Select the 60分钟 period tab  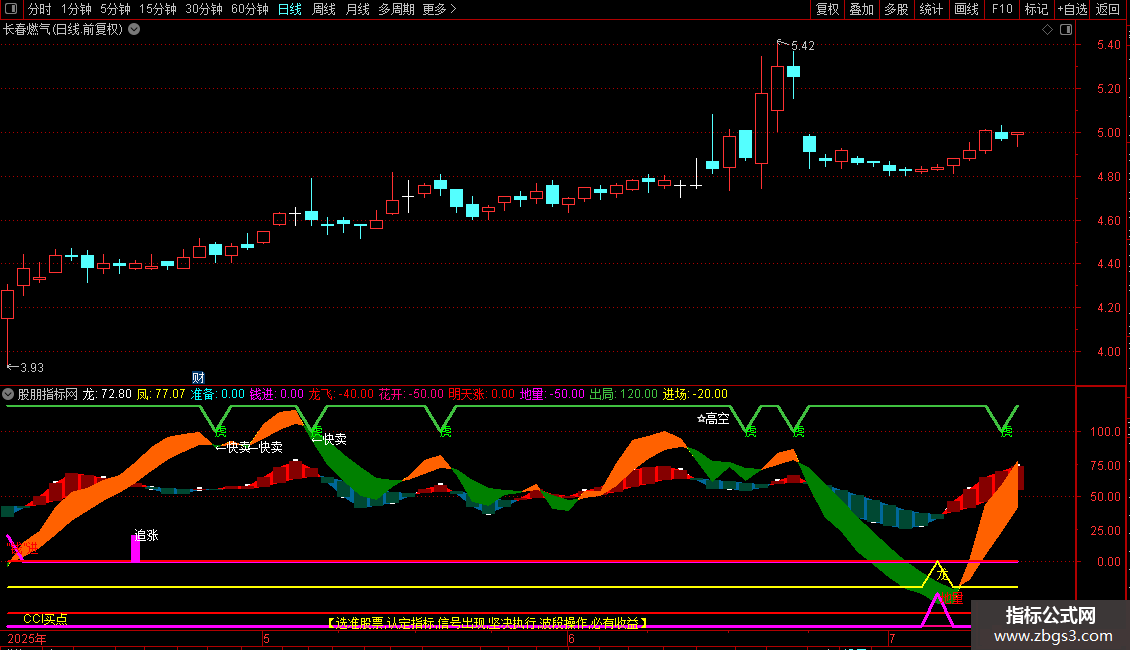250,9
